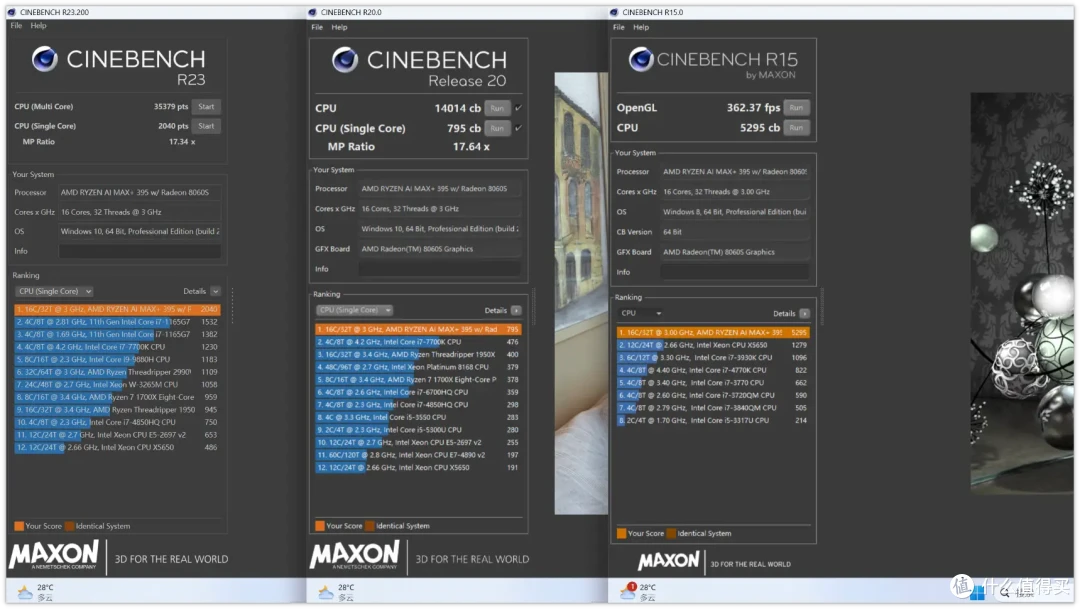This screenshot has height=609, width=1080.
Task: Expand the Details arrow in R15 ranking
Action: [804, 313]
